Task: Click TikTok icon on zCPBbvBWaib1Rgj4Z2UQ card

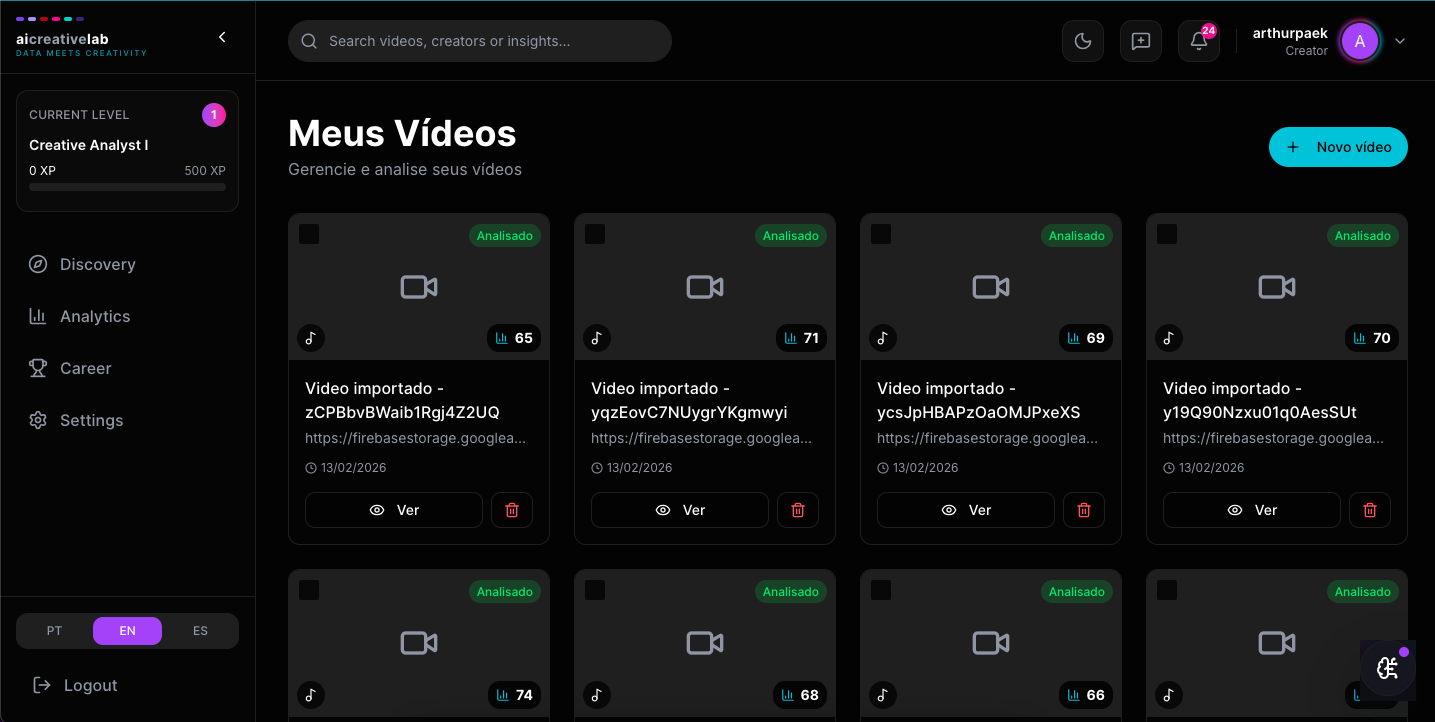Action: [x=311, y=338]
